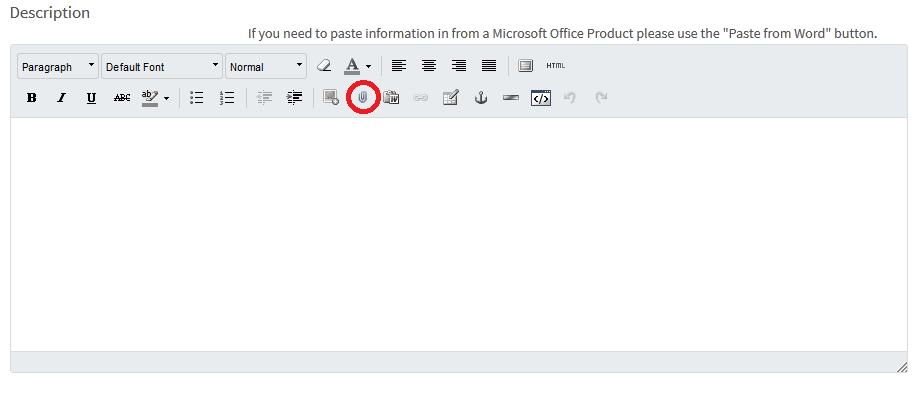Insert a horizontal rule line

(x=511, y=98)
